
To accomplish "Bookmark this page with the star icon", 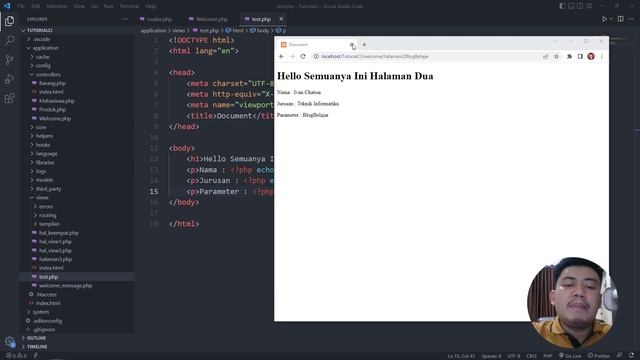I will click(556, 56).
